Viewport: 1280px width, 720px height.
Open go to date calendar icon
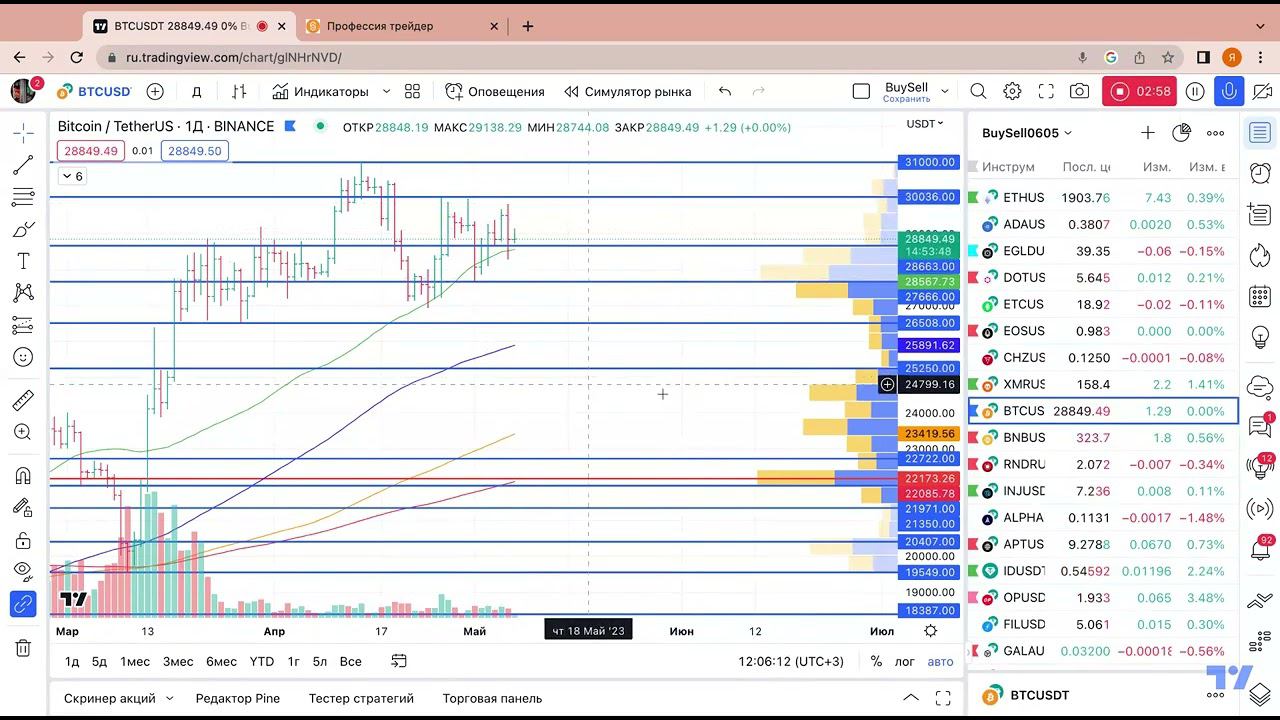point(399,661)
